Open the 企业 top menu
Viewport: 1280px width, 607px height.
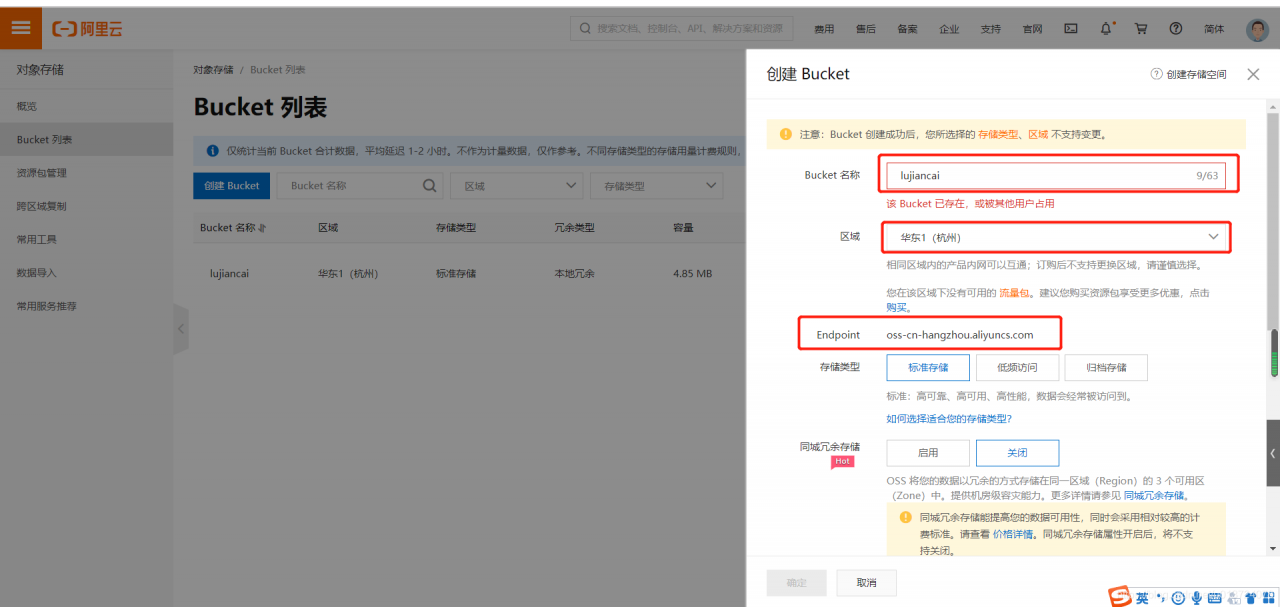point(949,29)
